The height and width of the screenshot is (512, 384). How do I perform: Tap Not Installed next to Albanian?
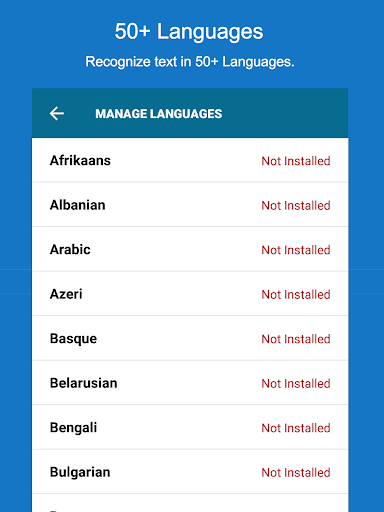point(296,206)
